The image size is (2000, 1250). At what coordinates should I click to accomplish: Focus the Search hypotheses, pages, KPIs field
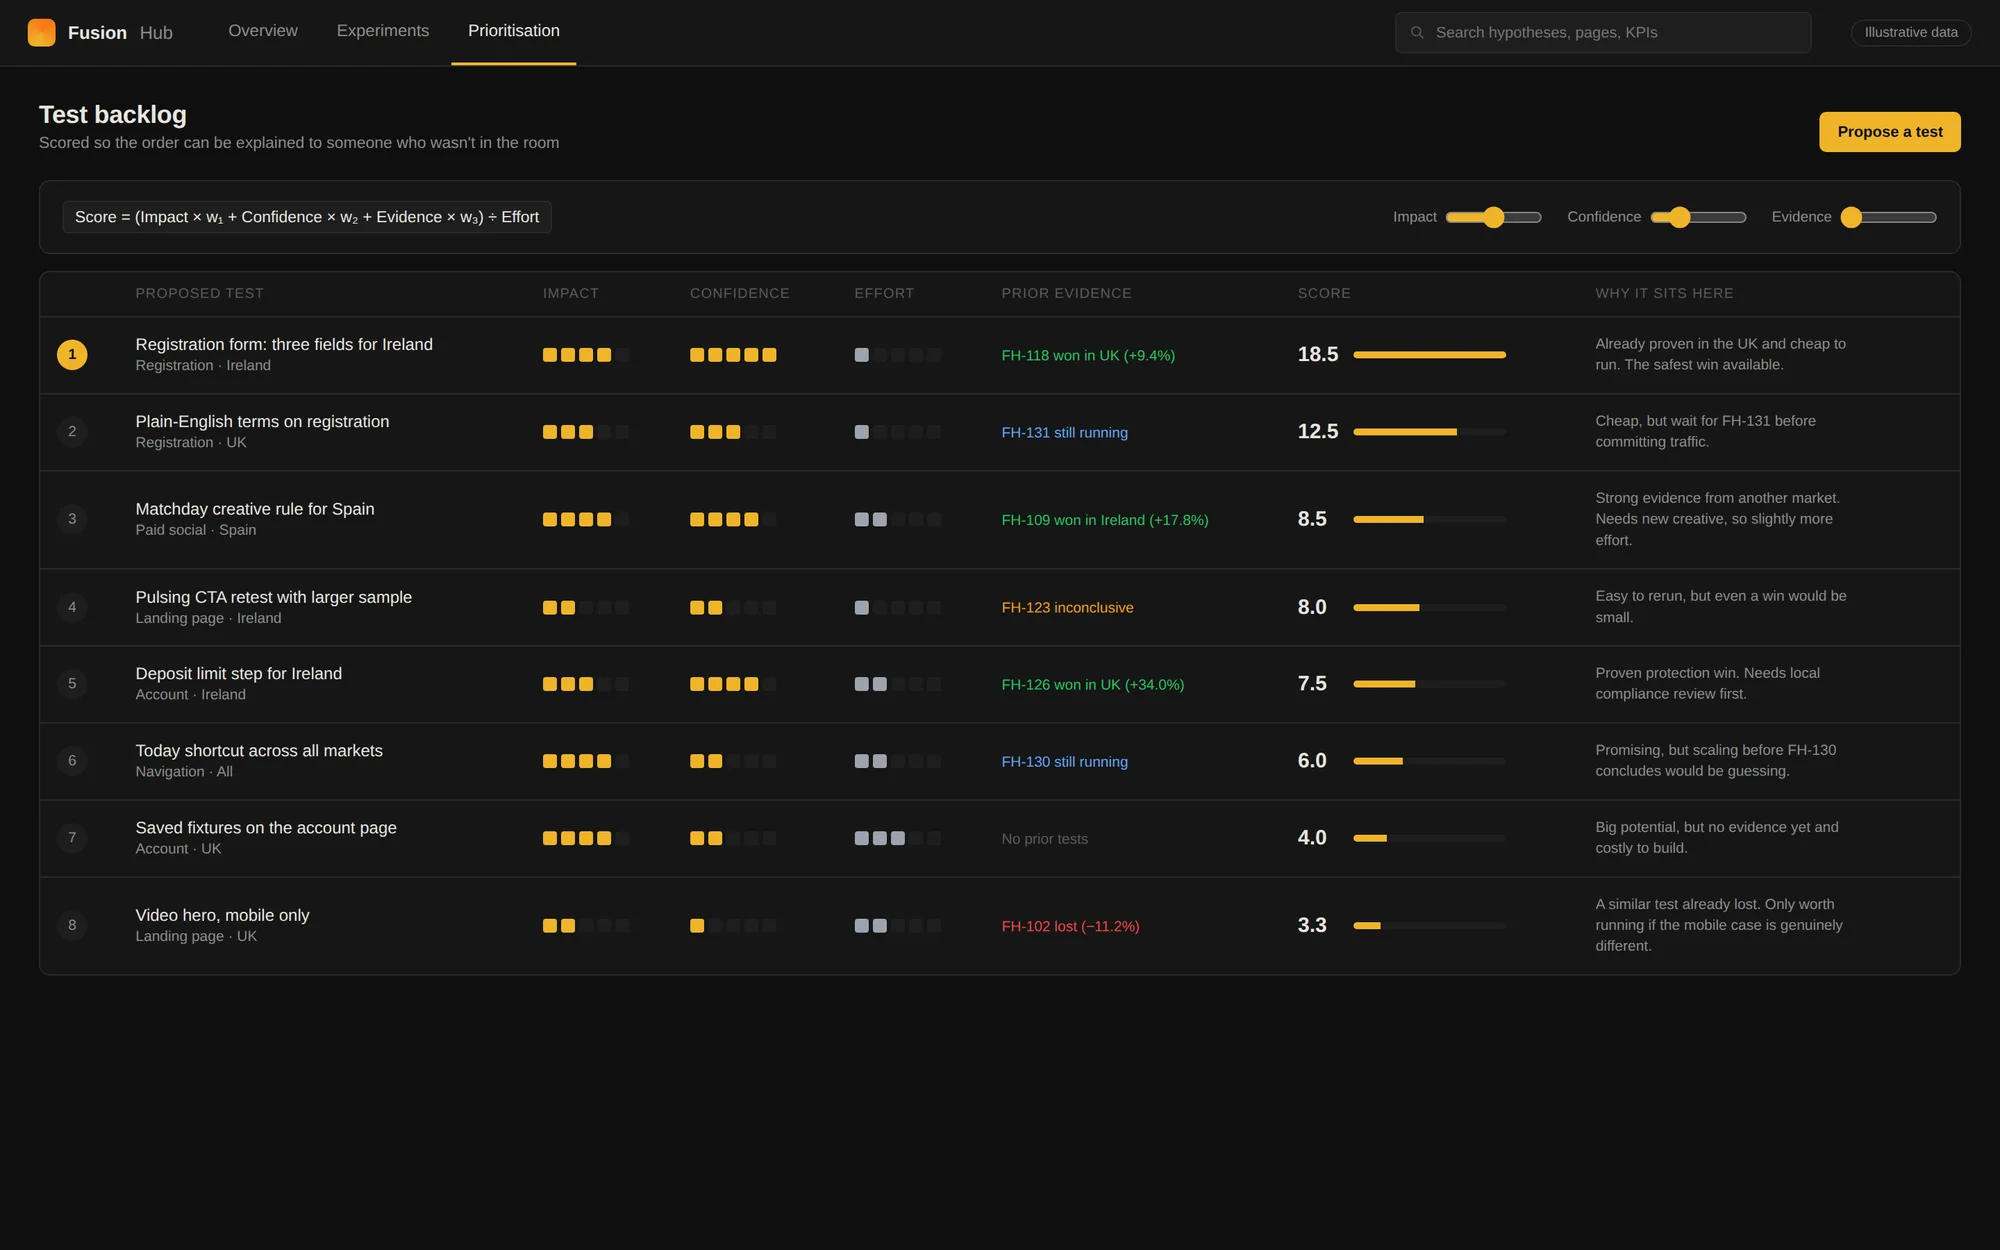point(1603,33)
